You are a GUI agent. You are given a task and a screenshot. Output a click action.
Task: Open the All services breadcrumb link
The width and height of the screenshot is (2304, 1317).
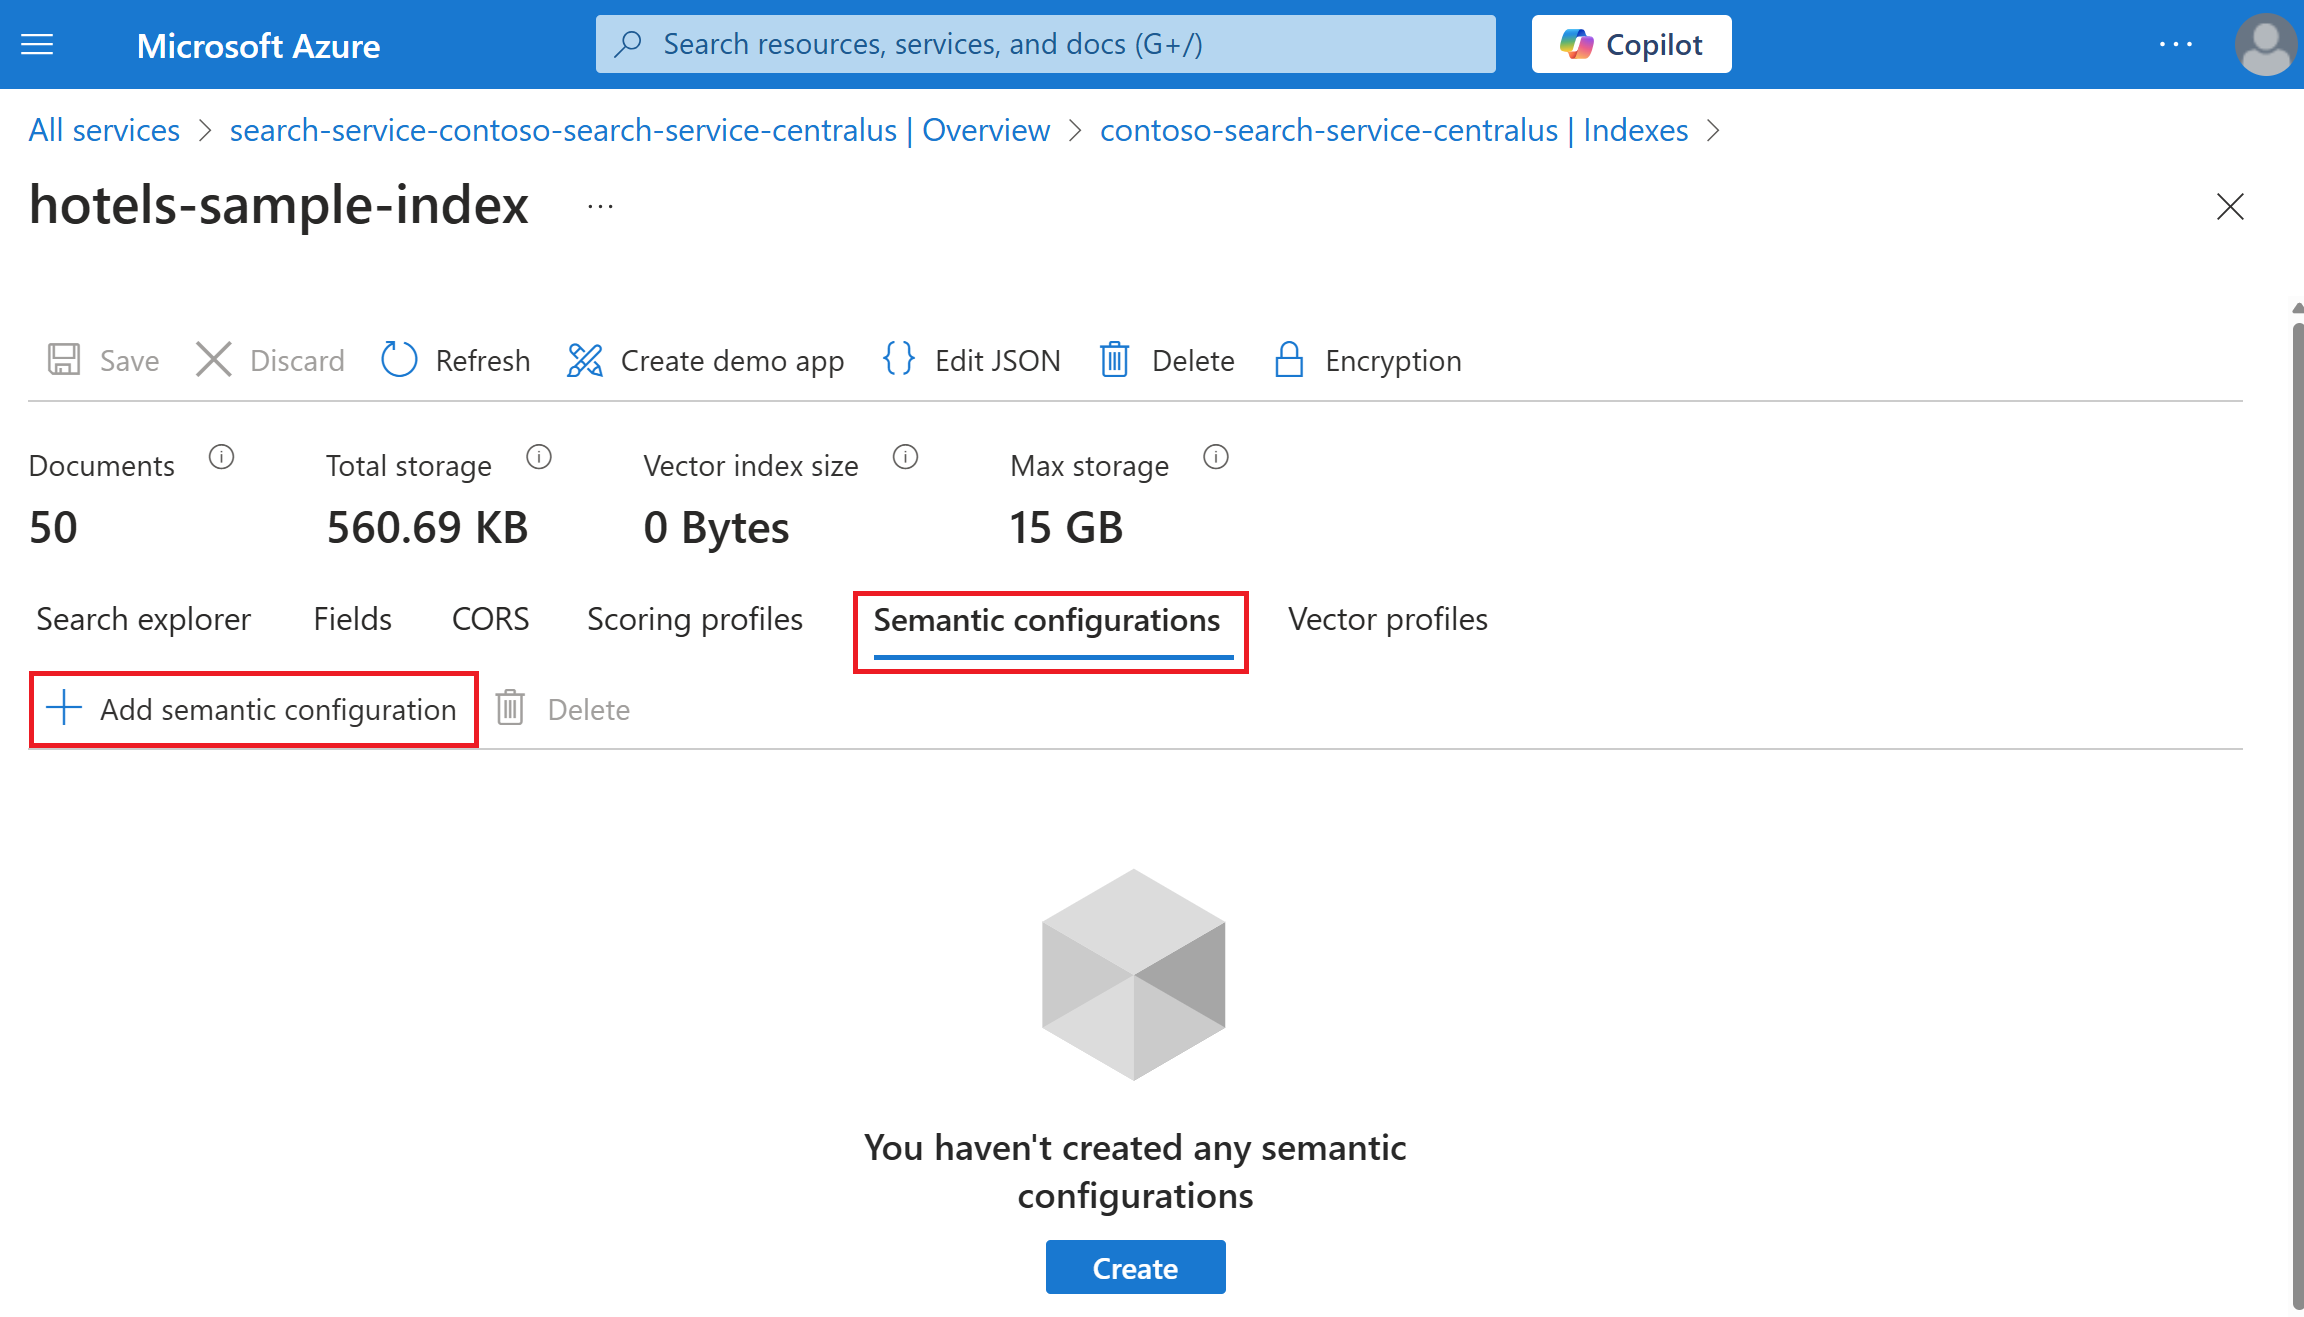[104, 131]
